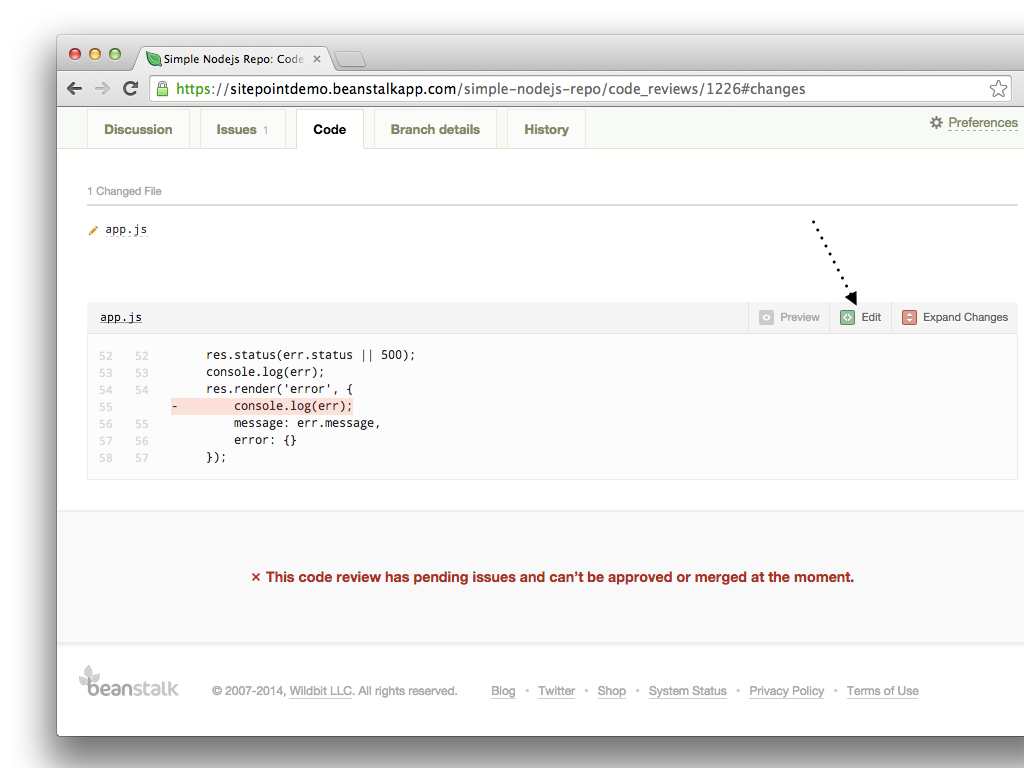The height and width of the screenshot is (768, 1024).
Task: Go back with the browser back arrow
Action: (x=75, y=89)
